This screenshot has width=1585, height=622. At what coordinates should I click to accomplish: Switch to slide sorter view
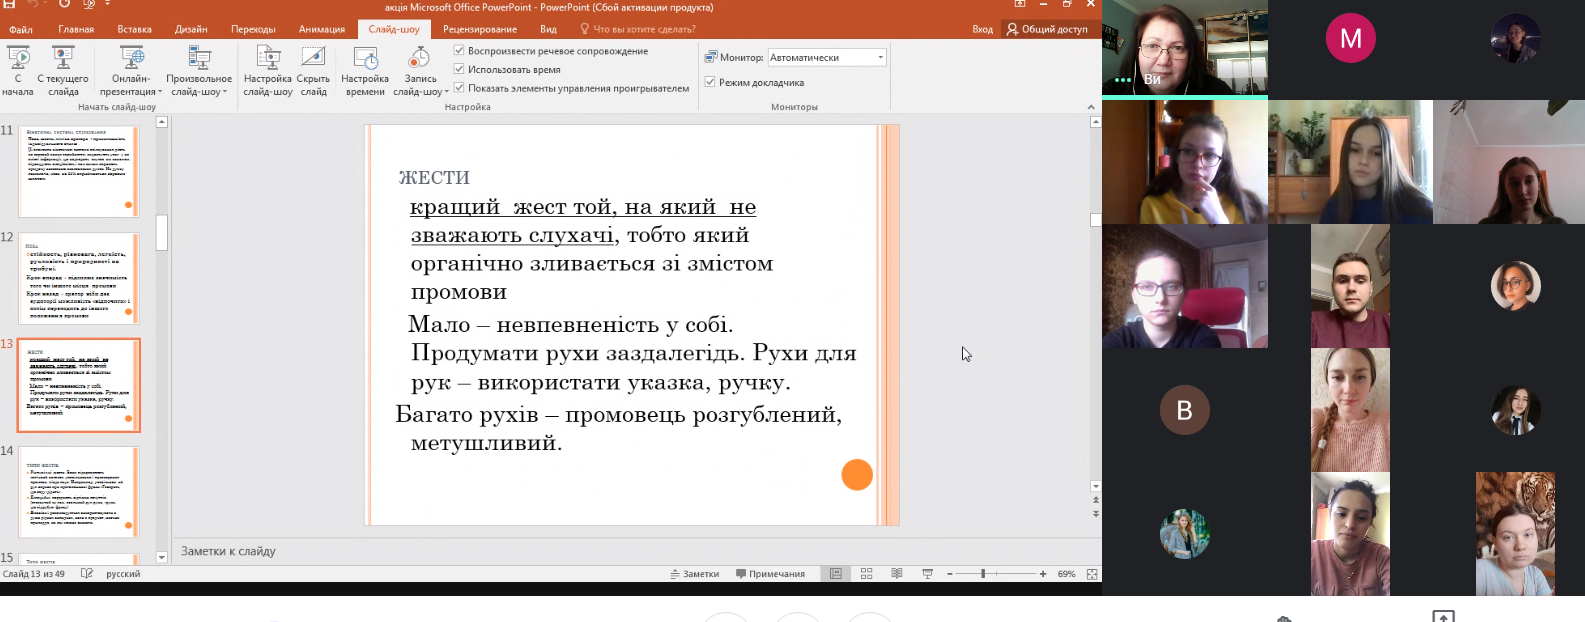tap(866, 574)
